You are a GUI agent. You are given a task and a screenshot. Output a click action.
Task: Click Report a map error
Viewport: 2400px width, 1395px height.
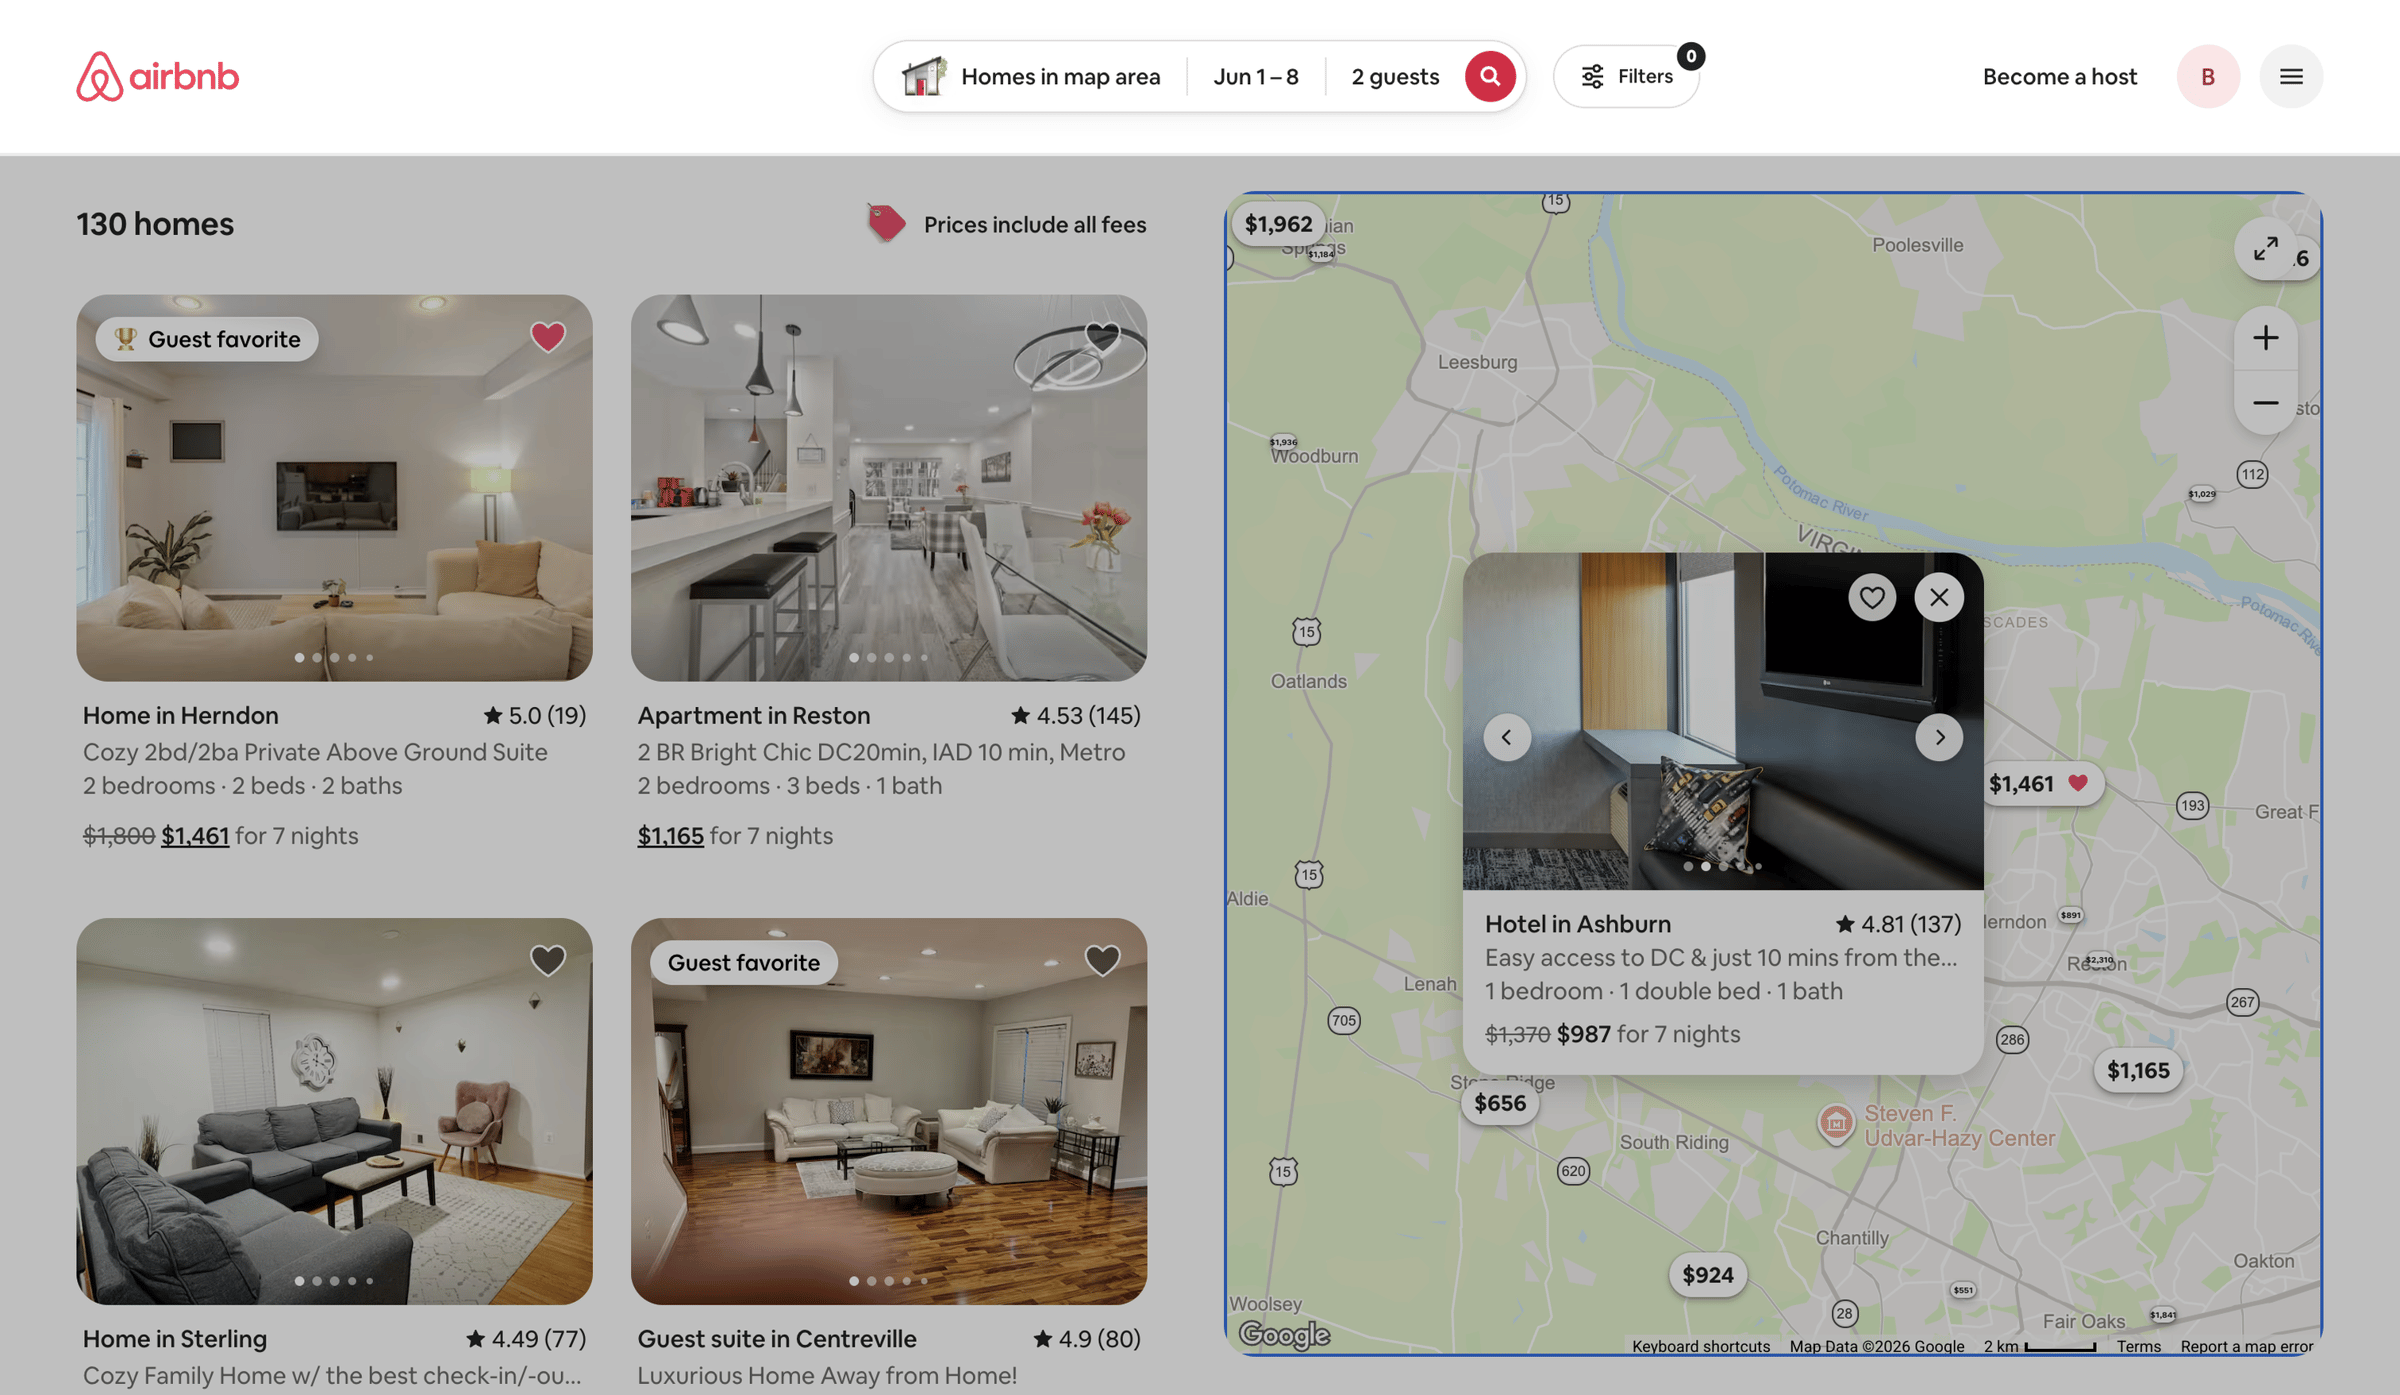(x=2246, y=1346)
